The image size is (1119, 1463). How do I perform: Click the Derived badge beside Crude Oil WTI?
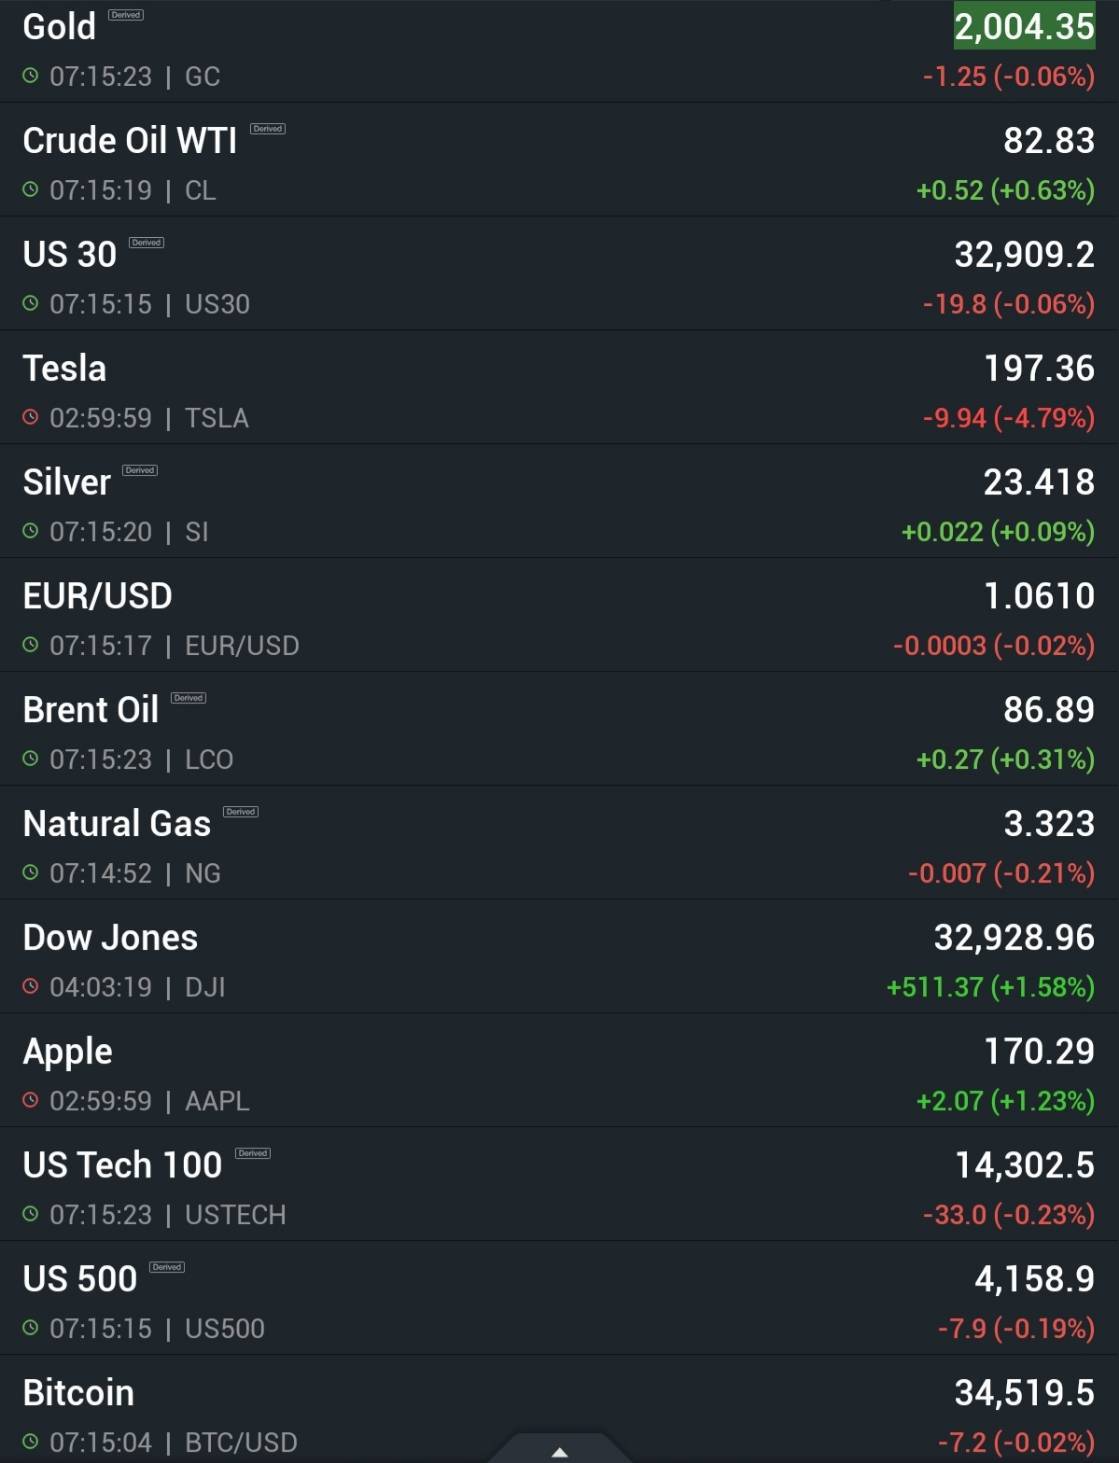[268, 129]
